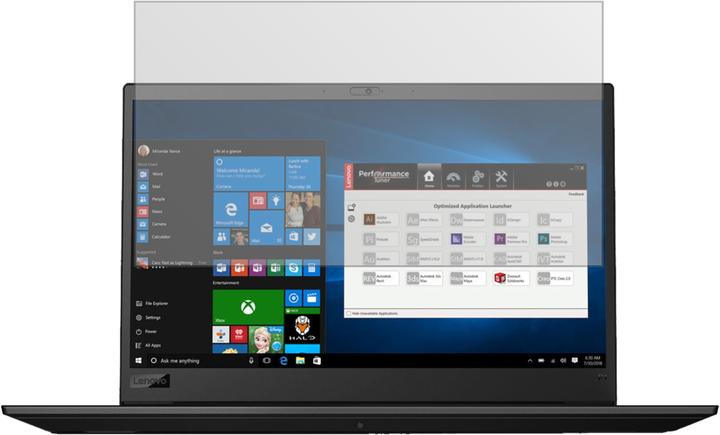The height and width of the screenshot is (435, 720).
Task: Open News from most used list
Action: pos(151,211)
